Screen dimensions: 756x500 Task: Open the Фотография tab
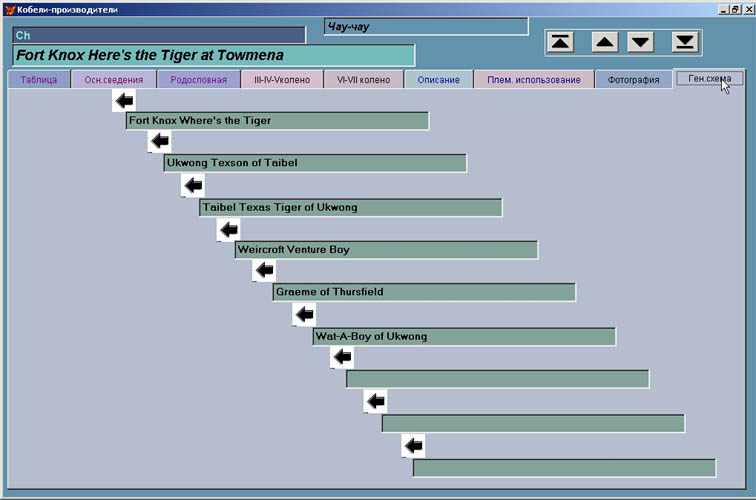pos(633,80)
